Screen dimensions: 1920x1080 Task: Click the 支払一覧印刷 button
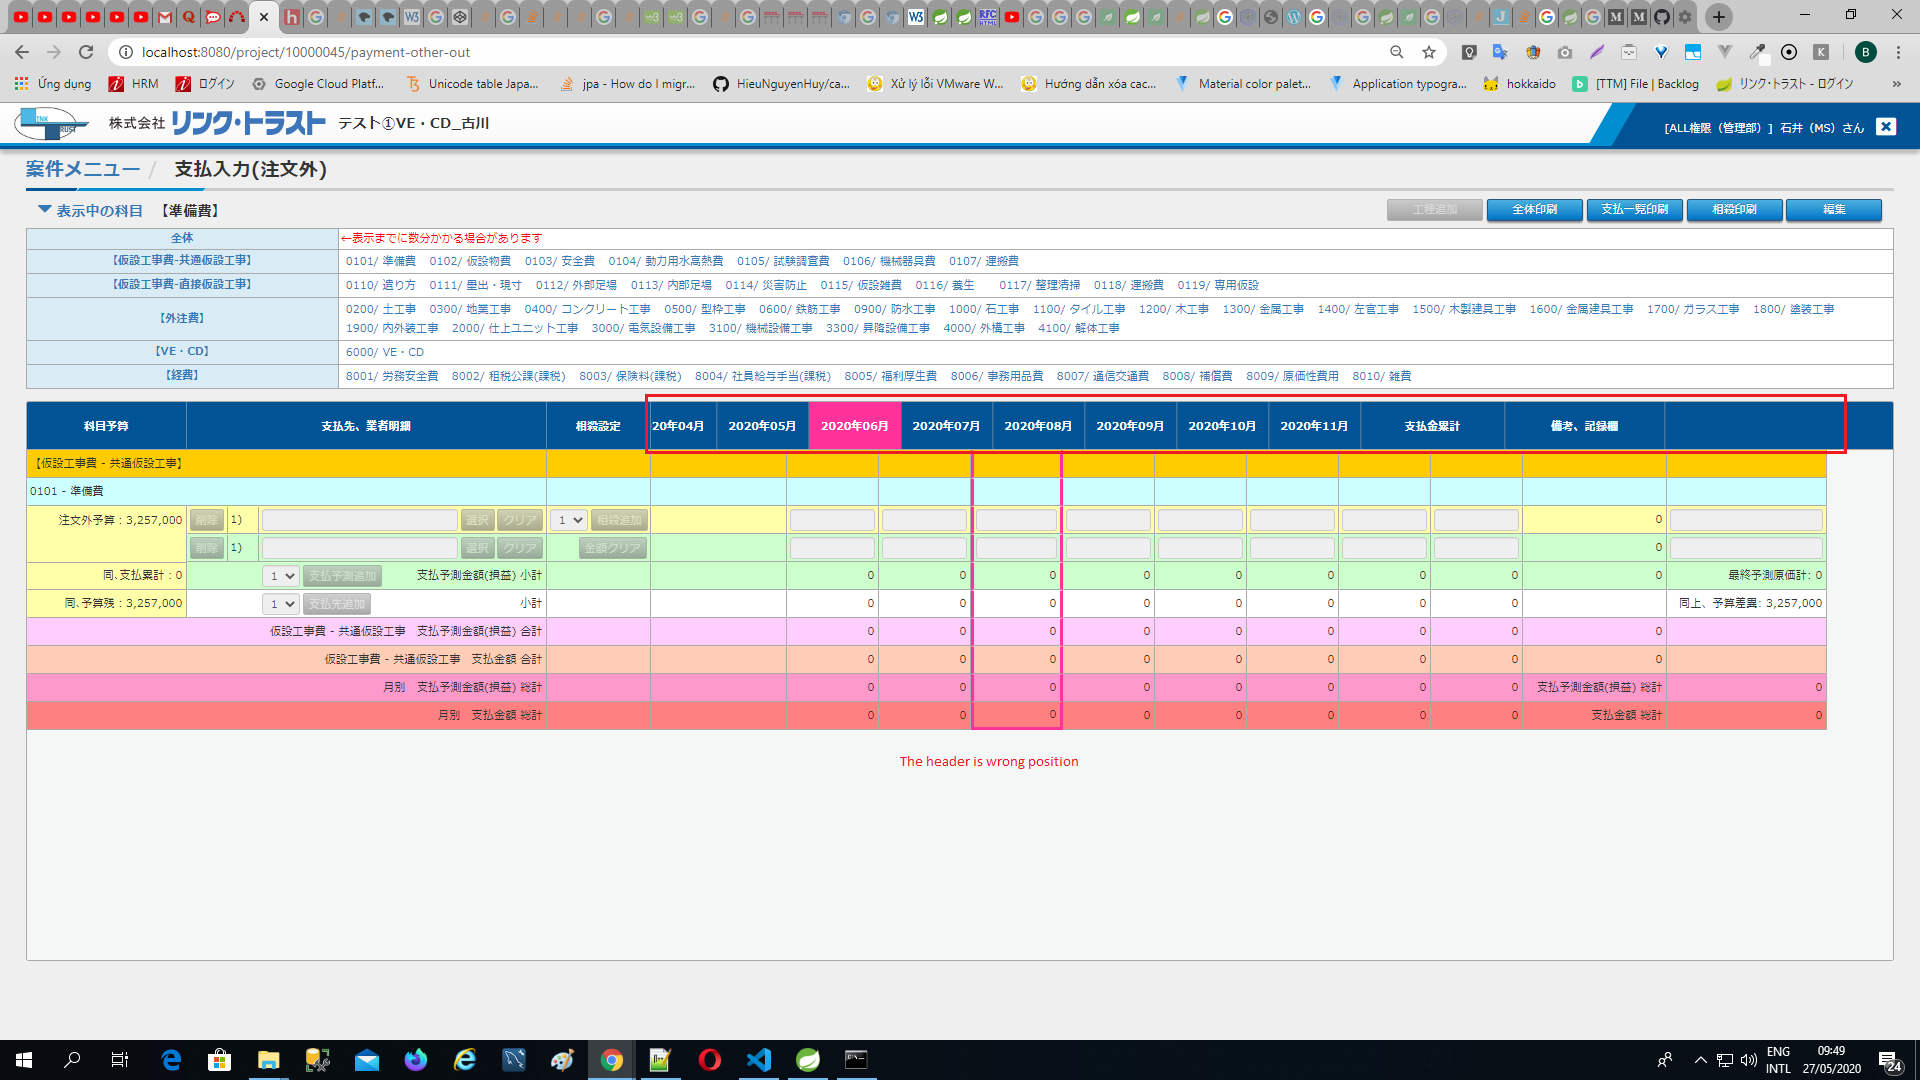[1634, 210]
